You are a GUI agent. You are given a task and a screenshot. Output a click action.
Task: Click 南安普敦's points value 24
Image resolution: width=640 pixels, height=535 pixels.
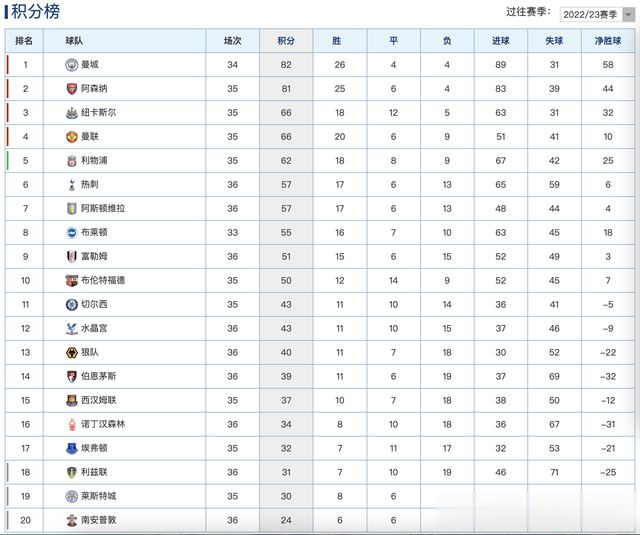coord(286,520)
